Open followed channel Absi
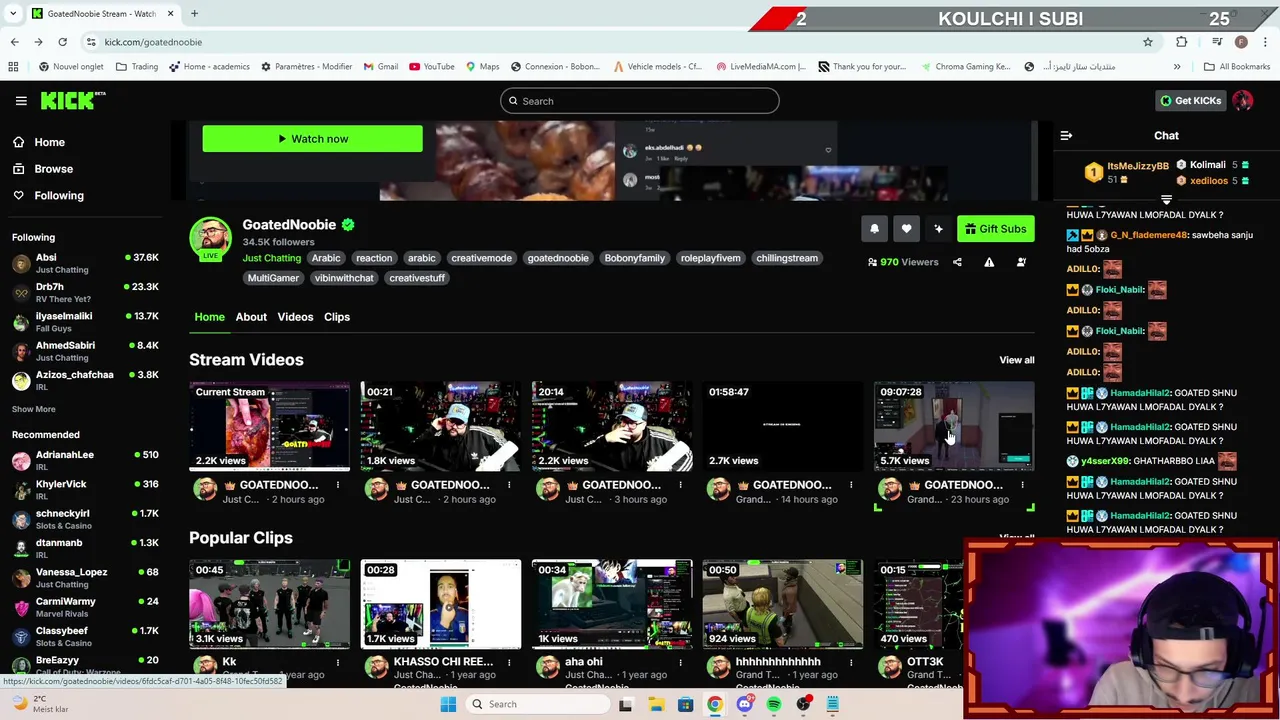Viewport: 1280px width, 720px height. (85, 263)
